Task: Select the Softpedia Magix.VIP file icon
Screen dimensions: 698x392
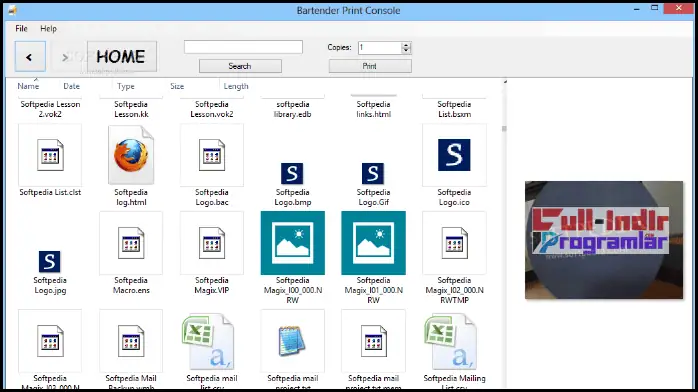Action: (x=212, y=243)
